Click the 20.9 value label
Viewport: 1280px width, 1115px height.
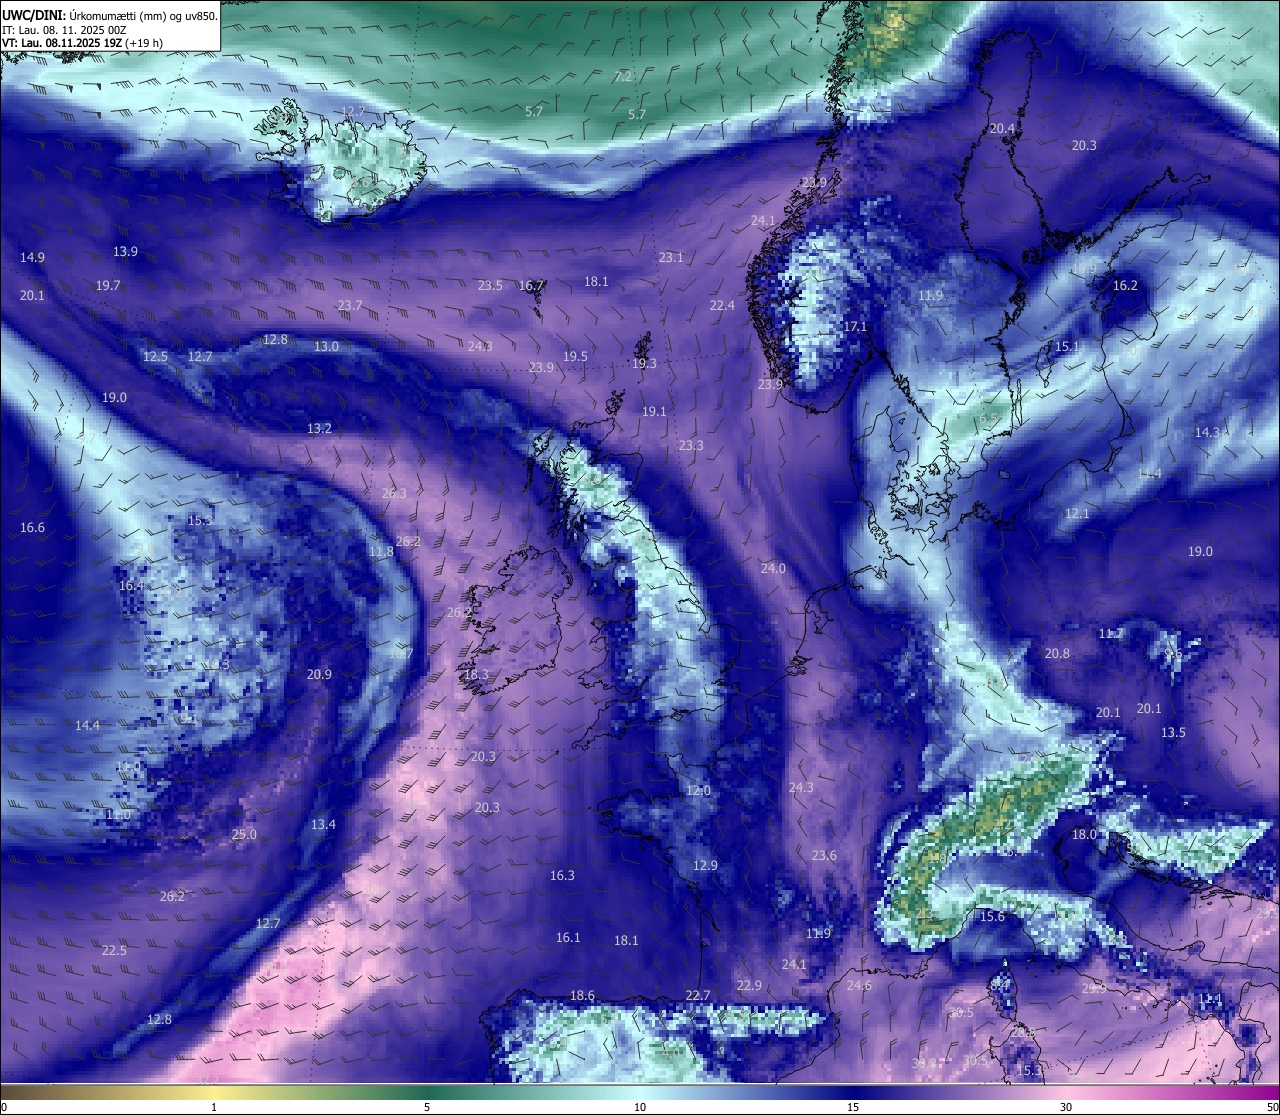(319, 674)
